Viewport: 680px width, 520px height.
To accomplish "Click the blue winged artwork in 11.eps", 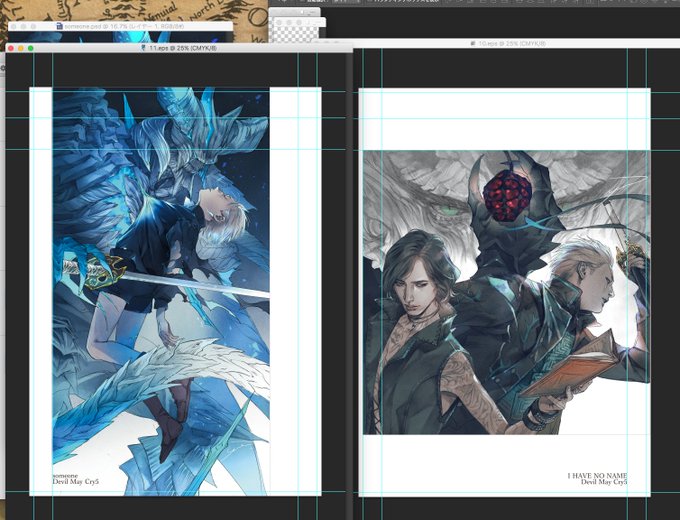I will pyautogui.click(x=161, y=291).
